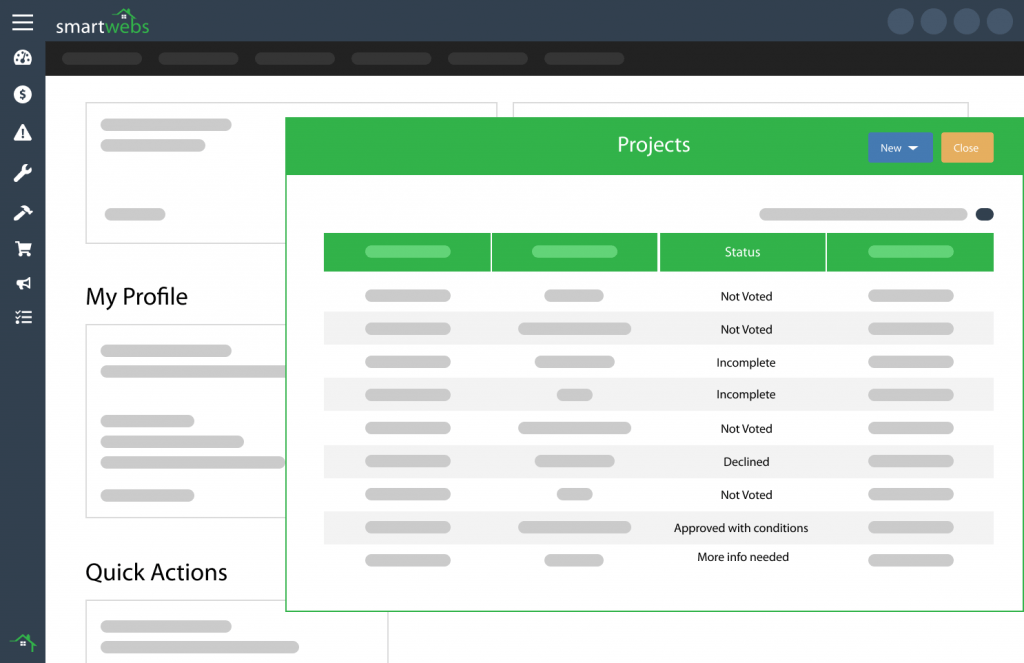
Task: Click the Close button on the Projects dialog
Action: pyautogui.click(x=966, y=146)
